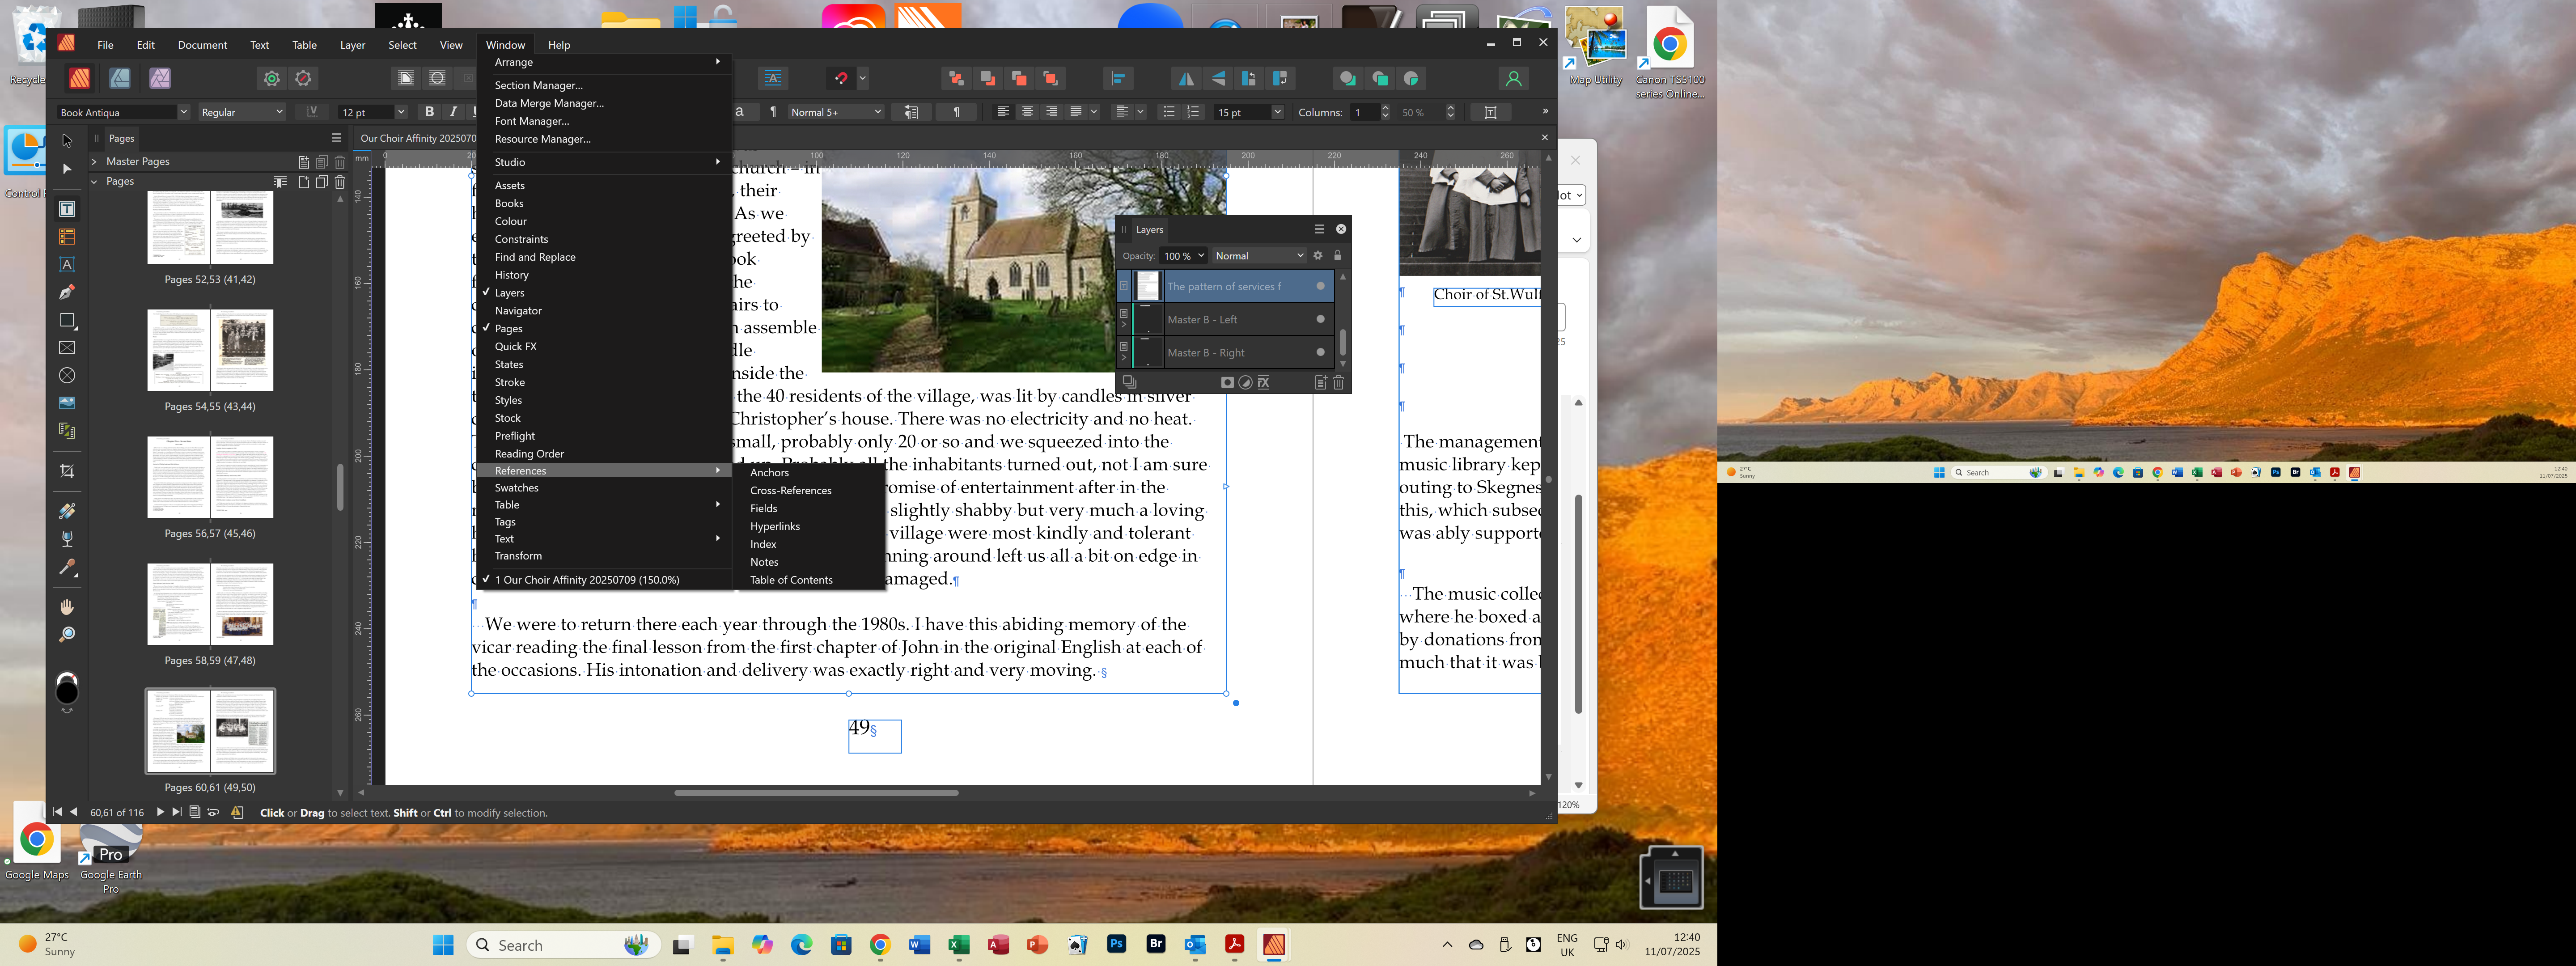Expand the Master Pages section
The width and height of the screenshot is (2576, 966).
(94, 162)
